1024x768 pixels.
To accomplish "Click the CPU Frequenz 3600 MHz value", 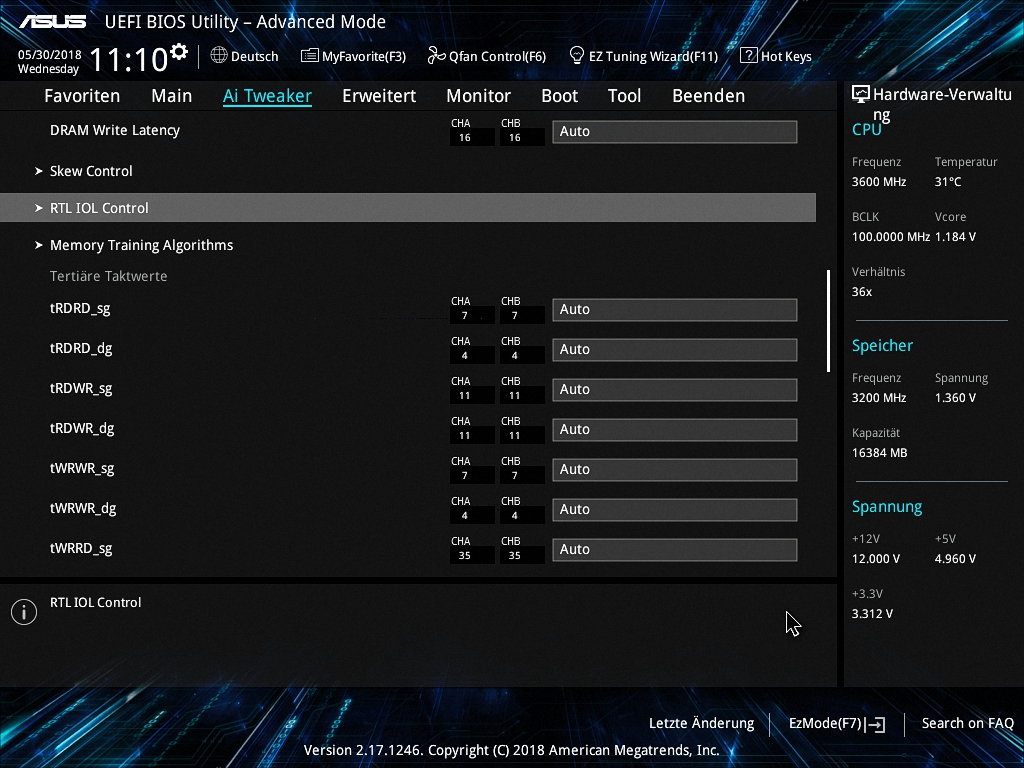I will [x=879, y=182].
